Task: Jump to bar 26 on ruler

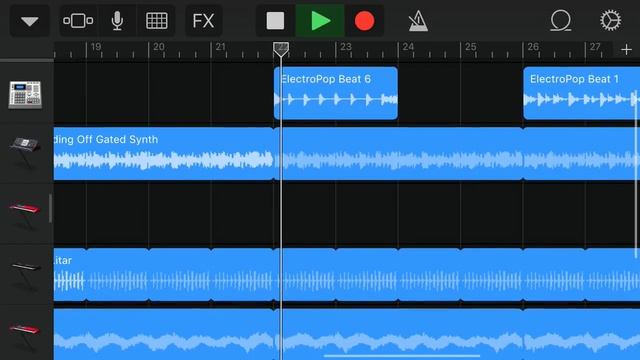Action: pyautogui.click(x=533, y=47)
